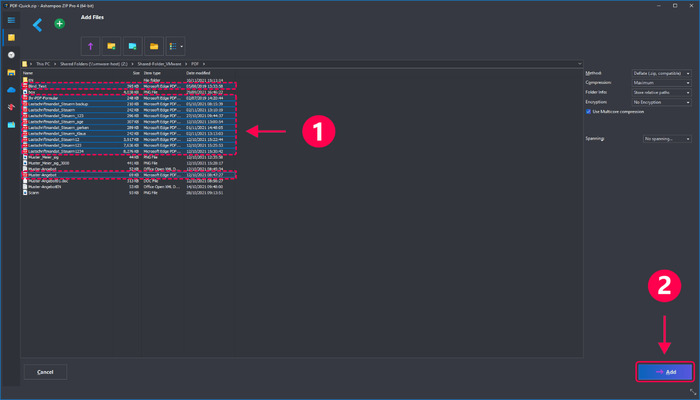Select Lastschriftmandat_Steuern_123 file
Viewport: 700px width, 400px height.
129,116
